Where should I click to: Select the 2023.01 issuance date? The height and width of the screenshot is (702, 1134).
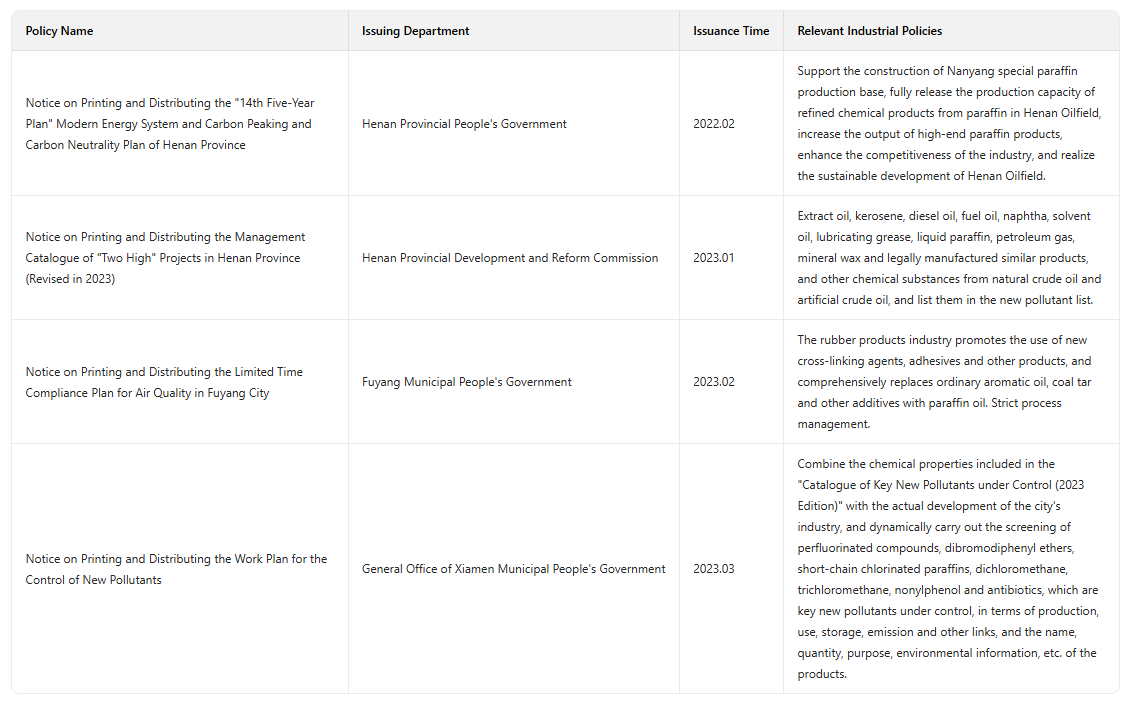point(713,258)
